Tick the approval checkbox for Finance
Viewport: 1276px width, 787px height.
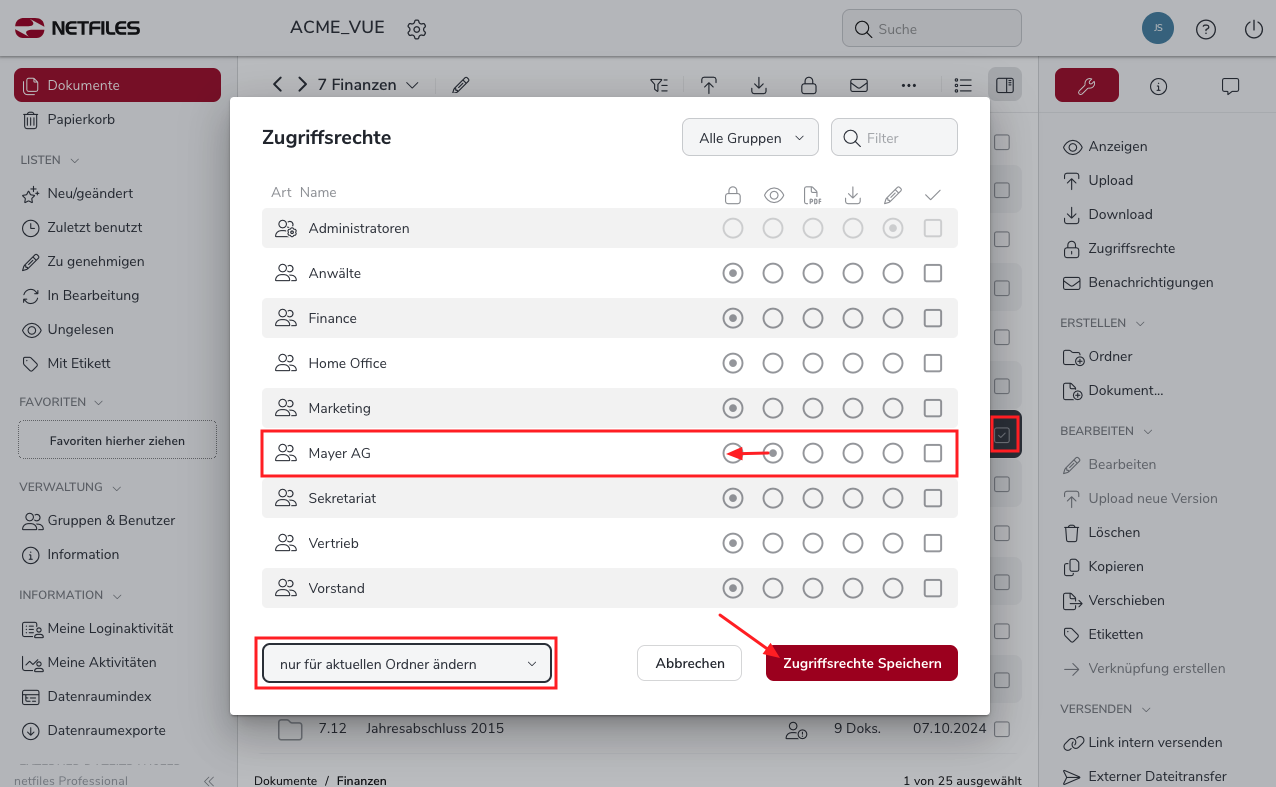933,318
